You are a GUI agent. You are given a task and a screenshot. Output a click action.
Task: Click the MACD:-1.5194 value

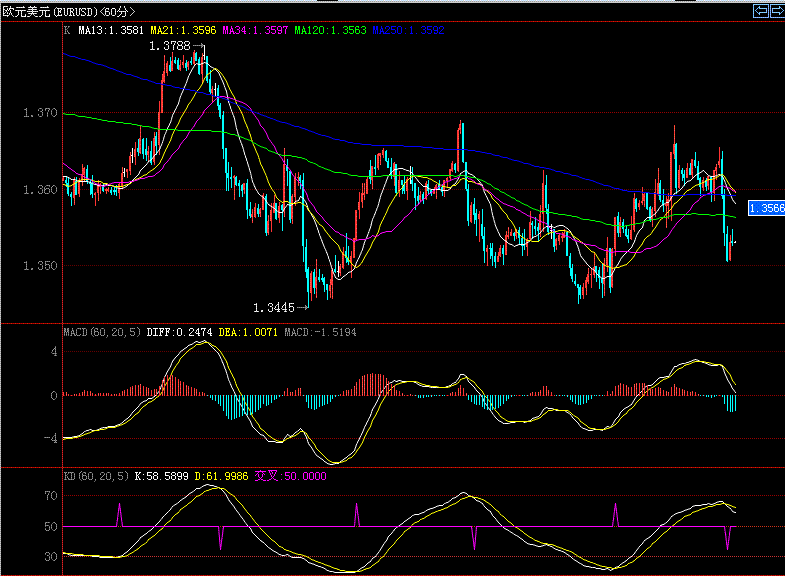coord(320,332)
